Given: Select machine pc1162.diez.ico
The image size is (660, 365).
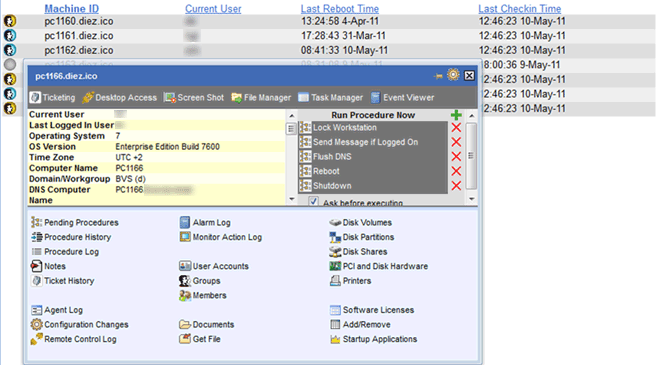Looking at the screenshot, I should click(79, 50).
